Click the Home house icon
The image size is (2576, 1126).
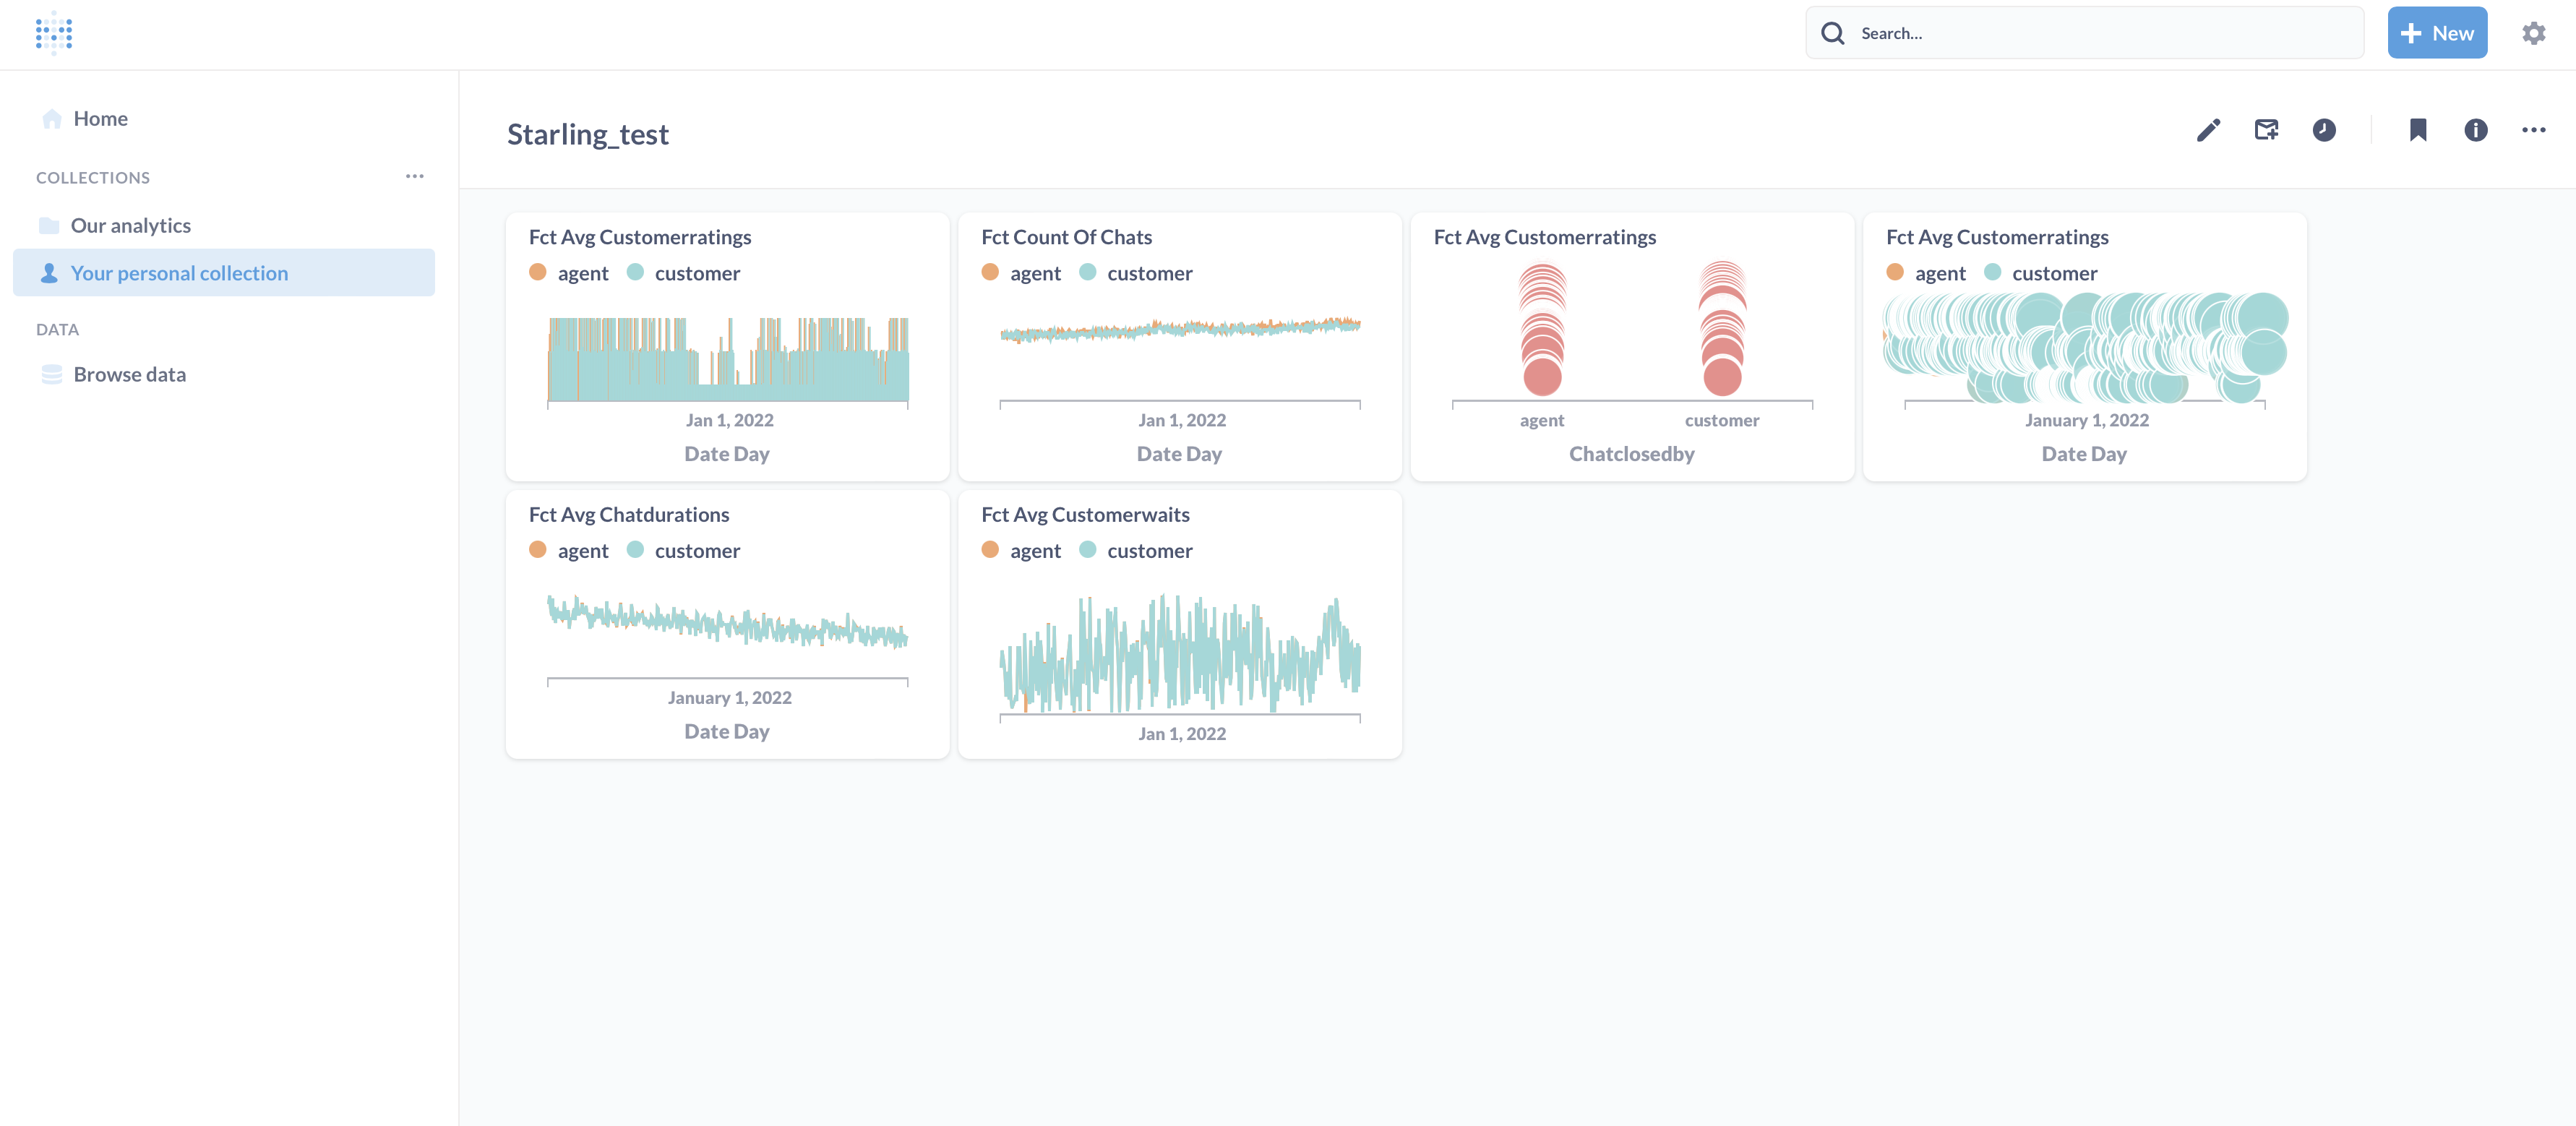(52, 119)
